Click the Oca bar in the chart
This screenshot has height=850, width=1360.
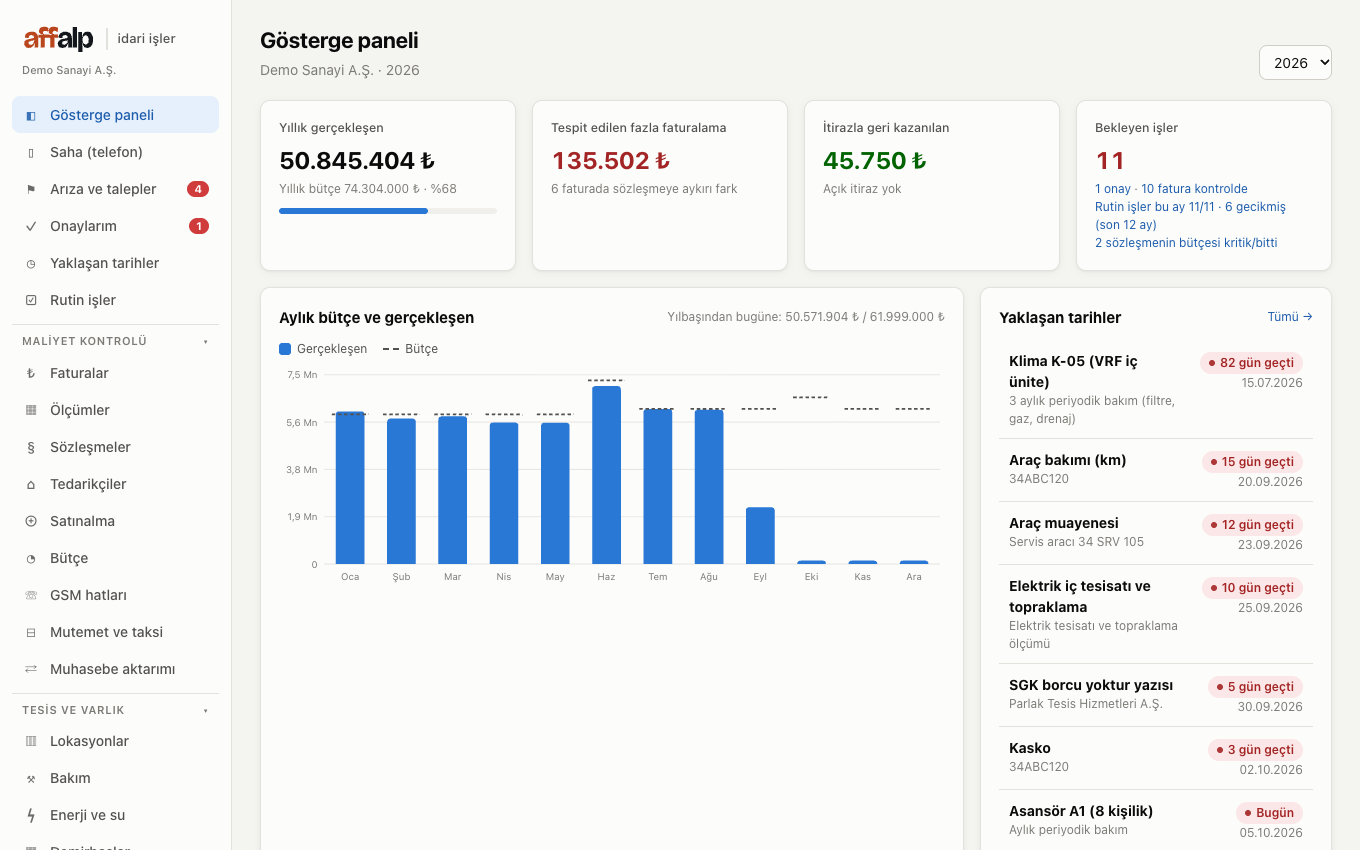pyautogui.click(x=350, y=488)
